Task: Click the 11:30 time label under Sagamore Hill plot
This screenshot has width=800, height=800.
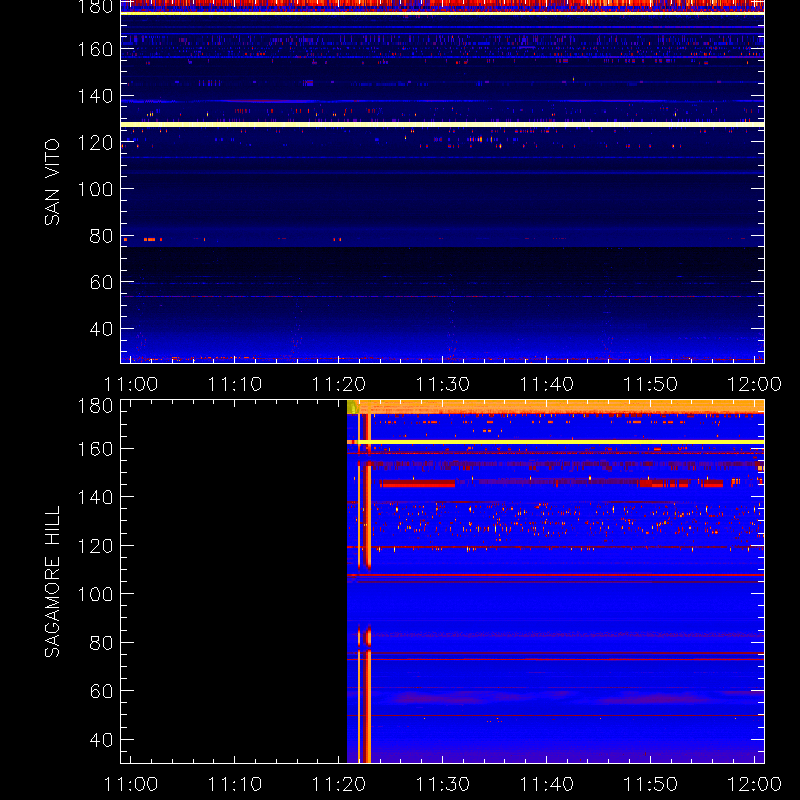Action: [x=443, y=784]
